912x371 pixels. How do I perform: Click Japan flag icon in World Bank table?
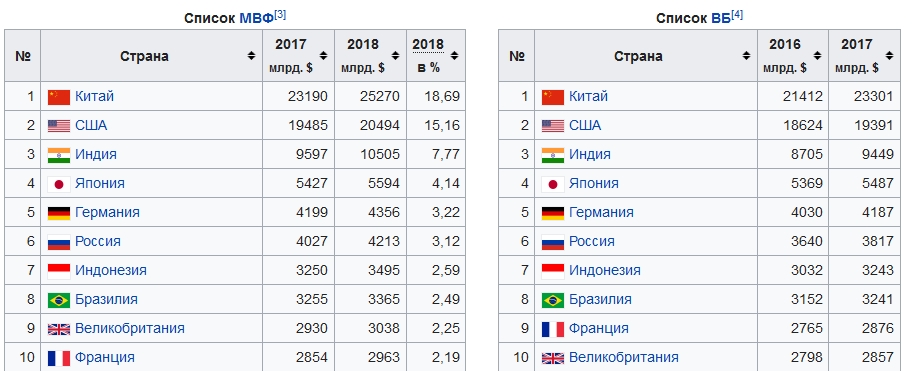click(553, 184)
